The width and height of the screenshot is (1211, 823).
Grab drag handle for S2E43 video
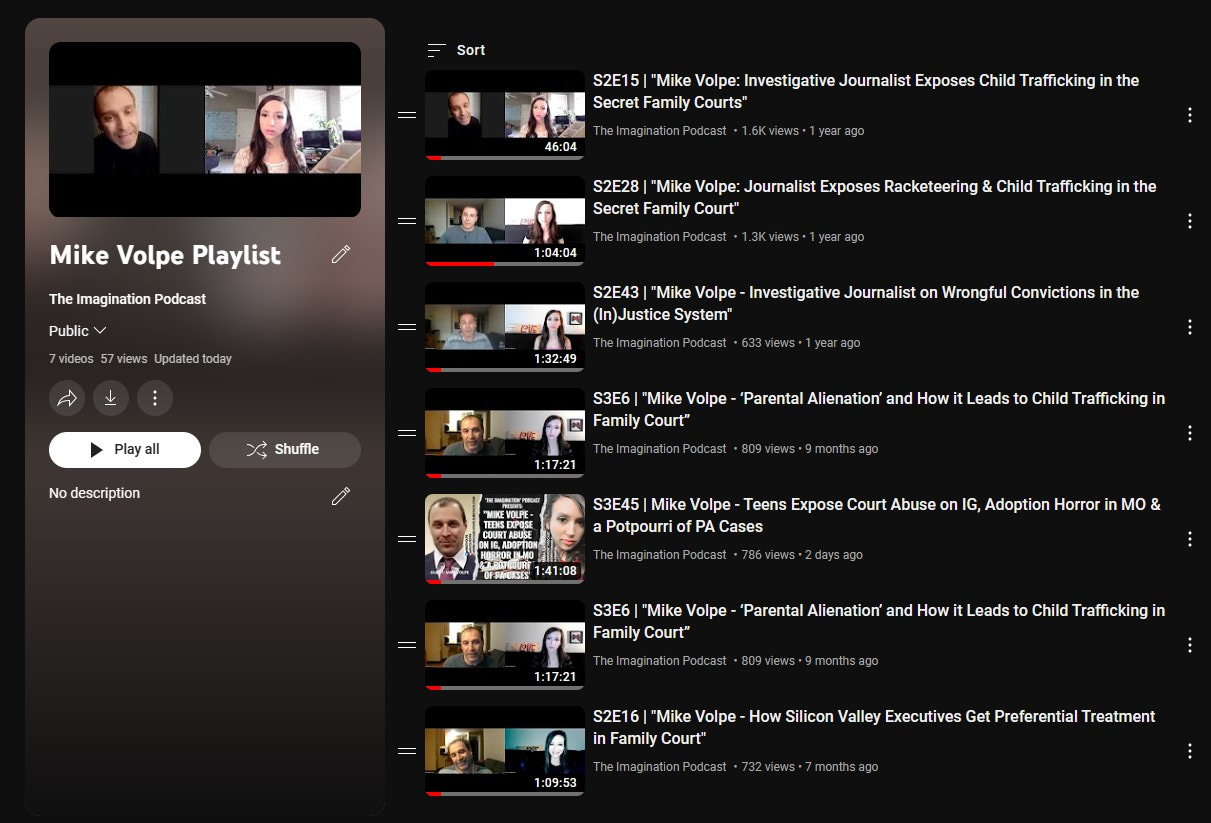(407, 327)
